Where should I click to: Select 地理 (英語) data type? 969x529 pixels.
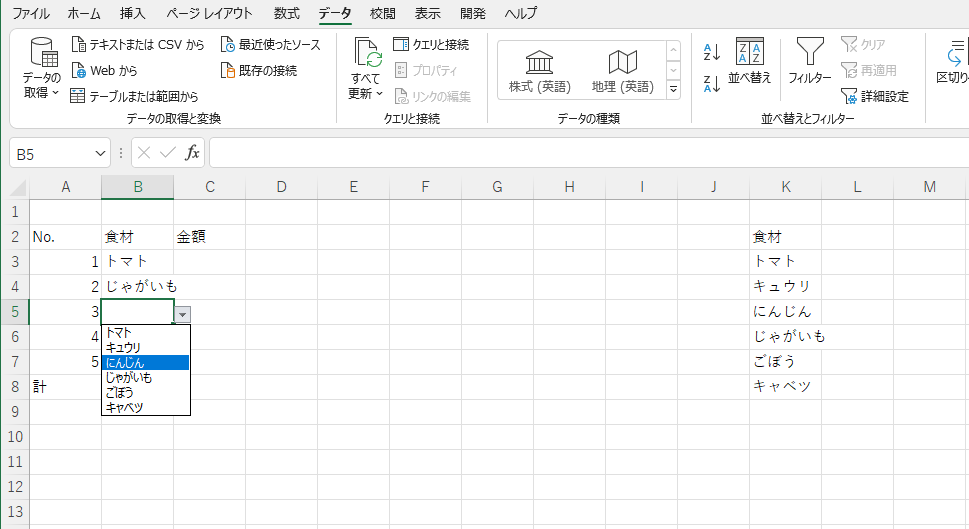coord(622,71)
